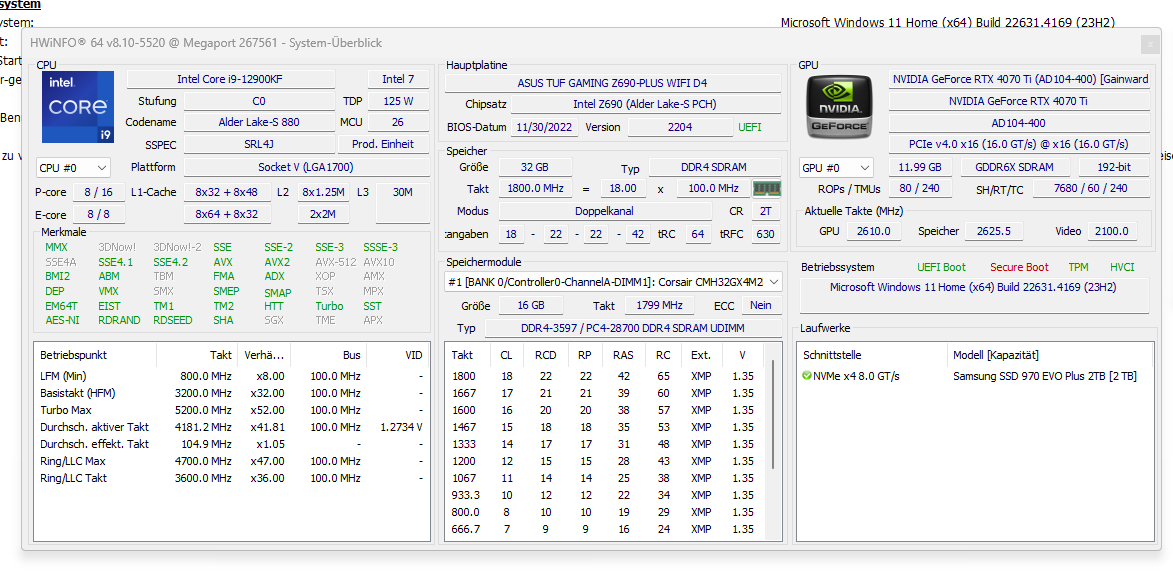Viewport: 1173px width, 581px height.
Task: Select the Samsung SSD 970 EVO Plus entry
Action: pyautogui.click(x=1044, y=376)
